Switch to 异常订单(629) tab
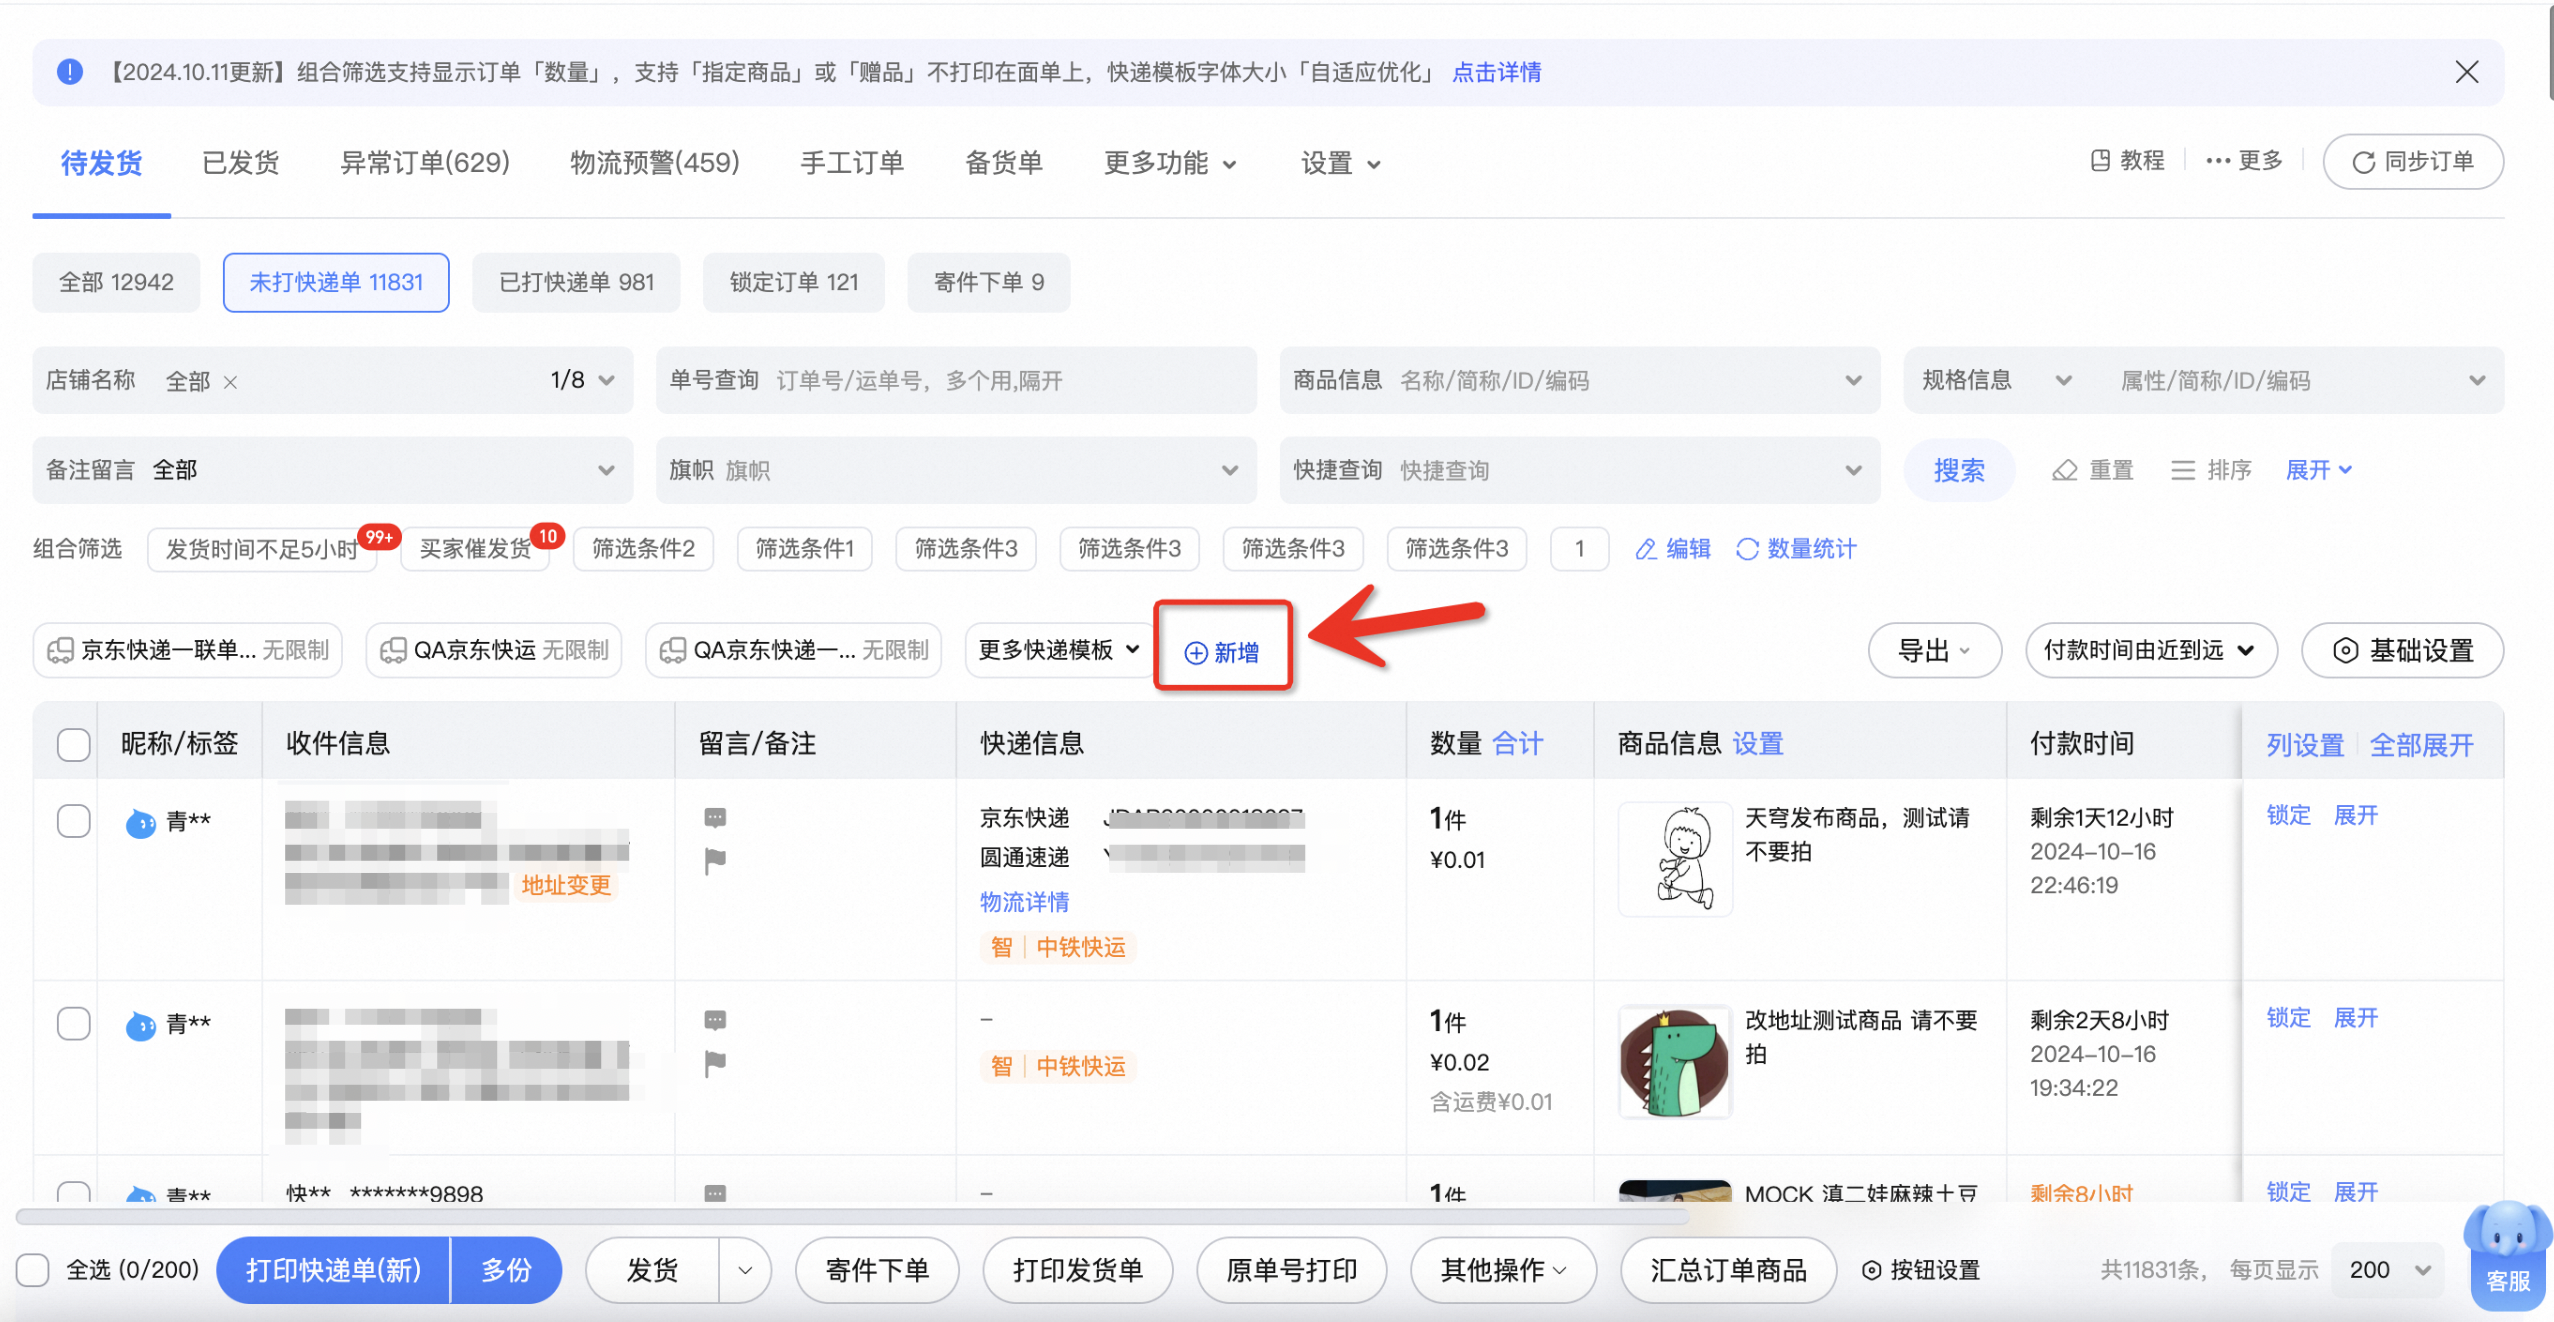 [425, 163]
